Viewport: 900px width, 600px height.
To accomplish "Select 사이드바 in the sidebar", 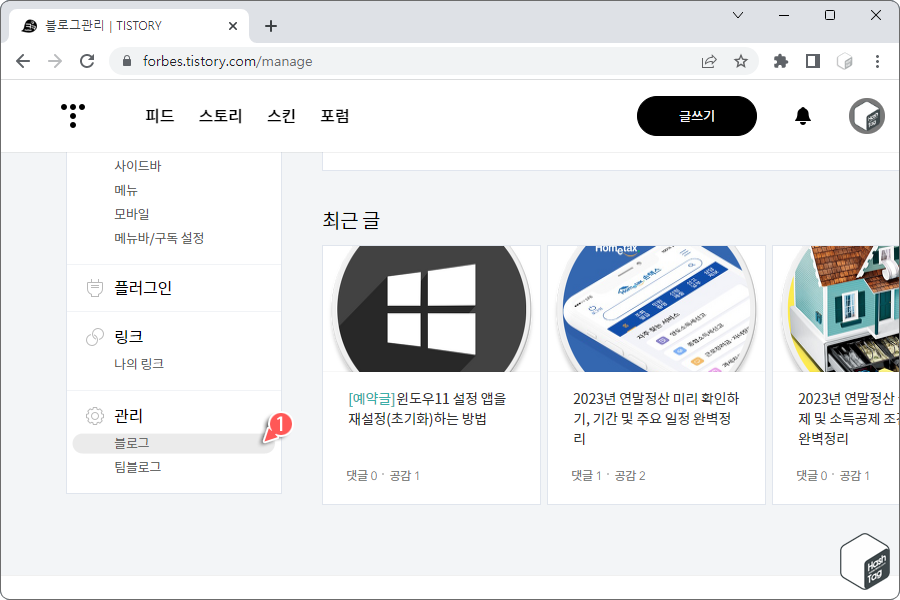I will (138, 166).
